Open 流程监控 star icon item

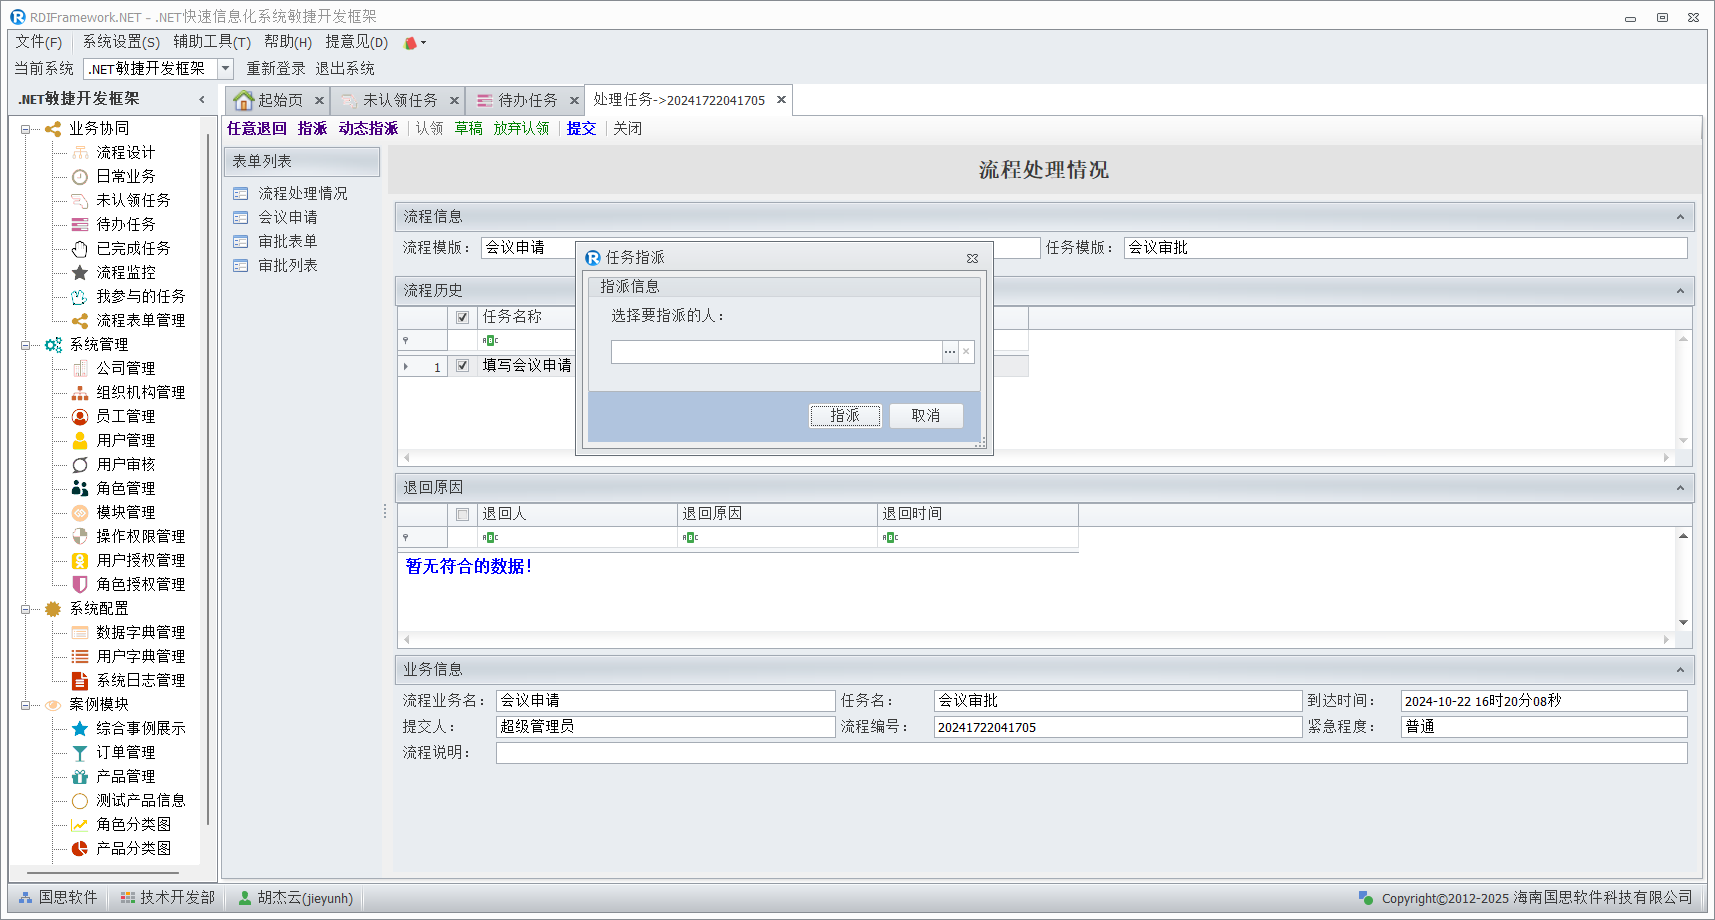point(80,272)
